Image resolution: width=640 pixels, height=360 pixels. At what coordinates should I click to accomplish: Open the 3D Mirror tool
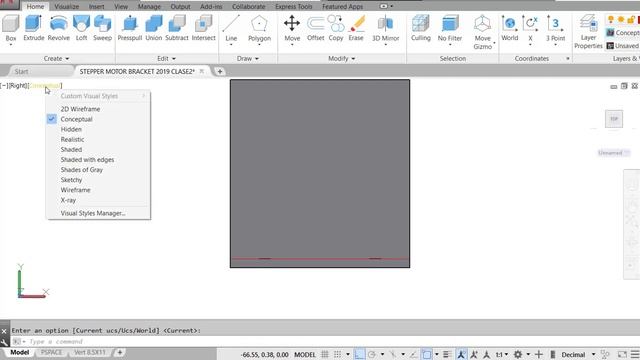pos(385,29)
